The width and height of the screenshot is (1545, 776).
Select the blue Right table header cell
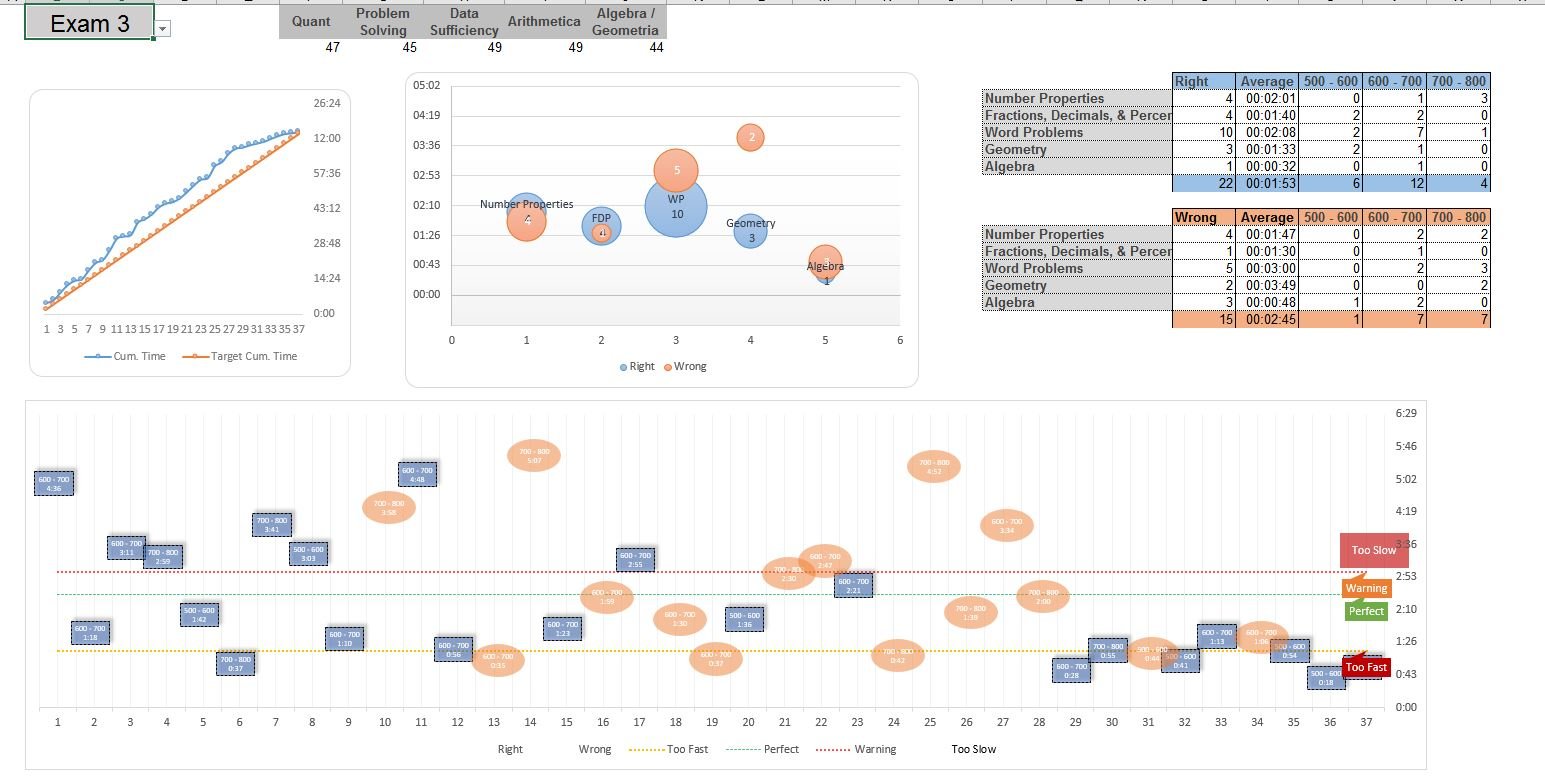pyautogui.click(x=1203, y=81)
